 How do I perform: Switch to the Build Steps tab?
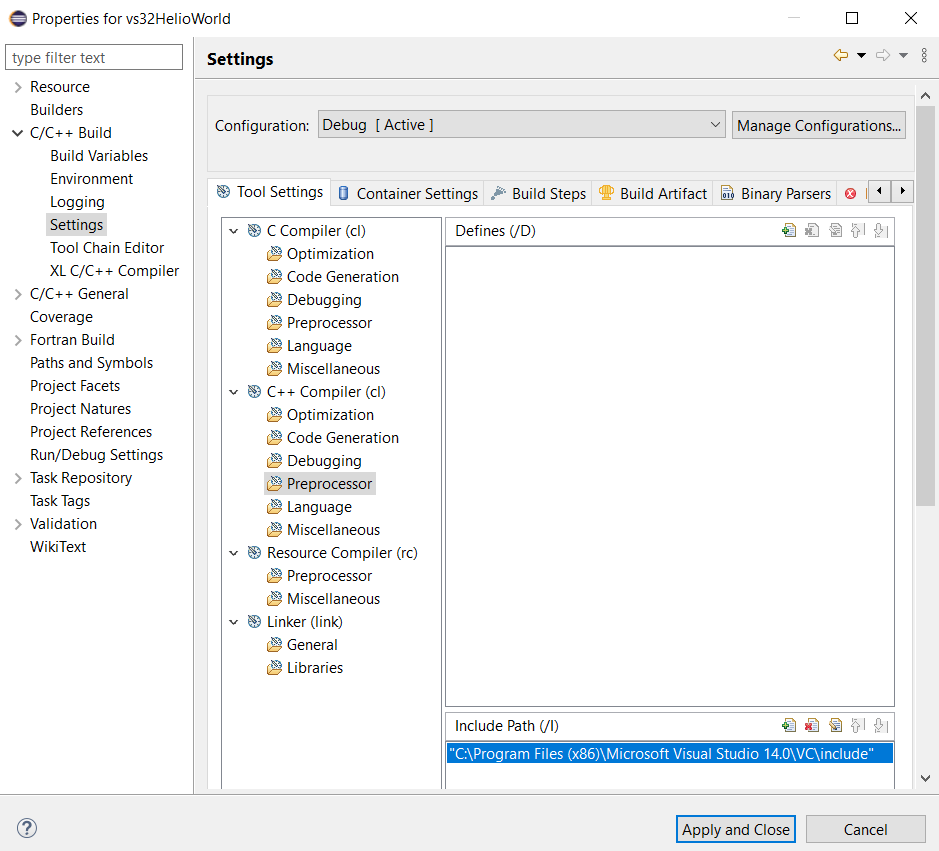538,193
